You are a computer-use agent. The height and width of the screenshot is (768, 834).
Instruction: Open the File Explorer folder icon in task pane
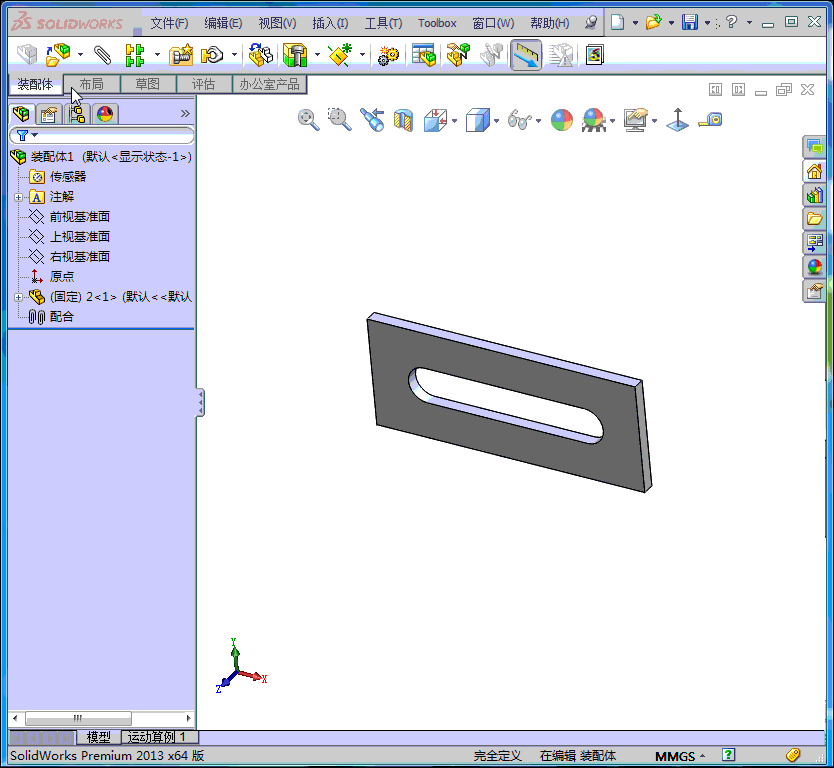(x=814, y=218)
